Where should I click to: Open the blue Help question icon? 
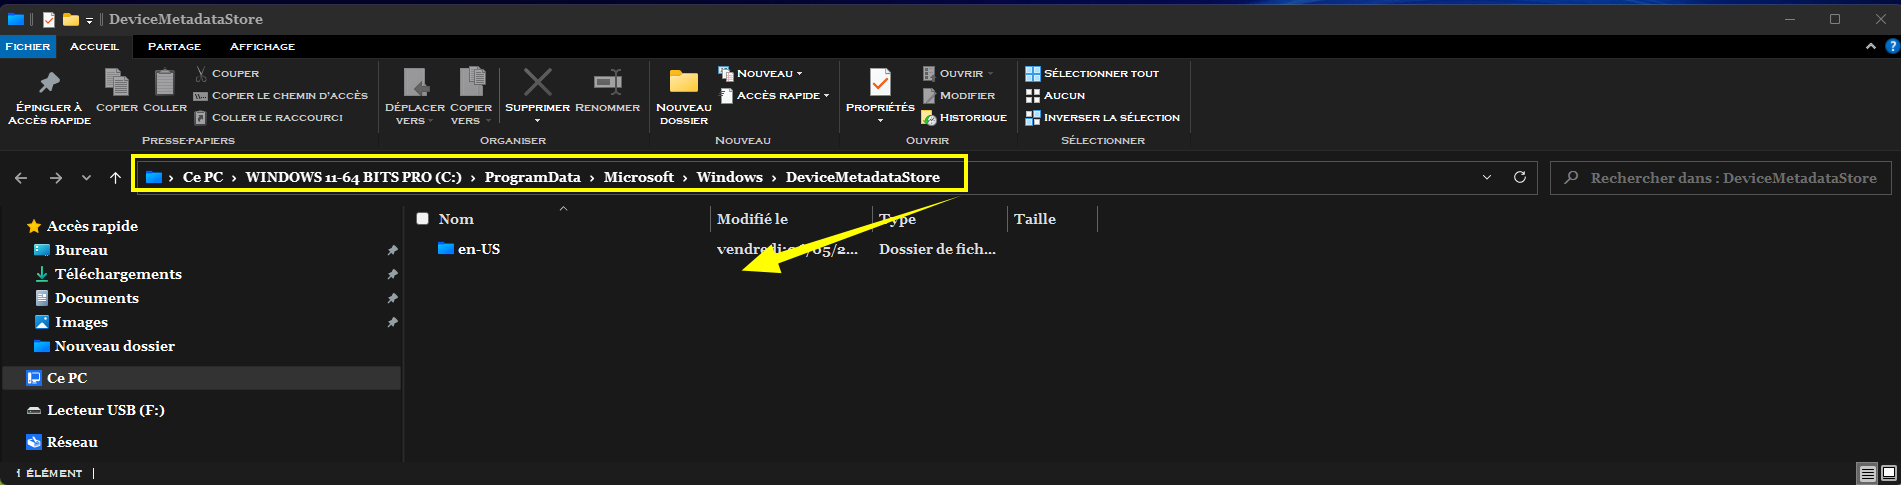[1892, 46]
